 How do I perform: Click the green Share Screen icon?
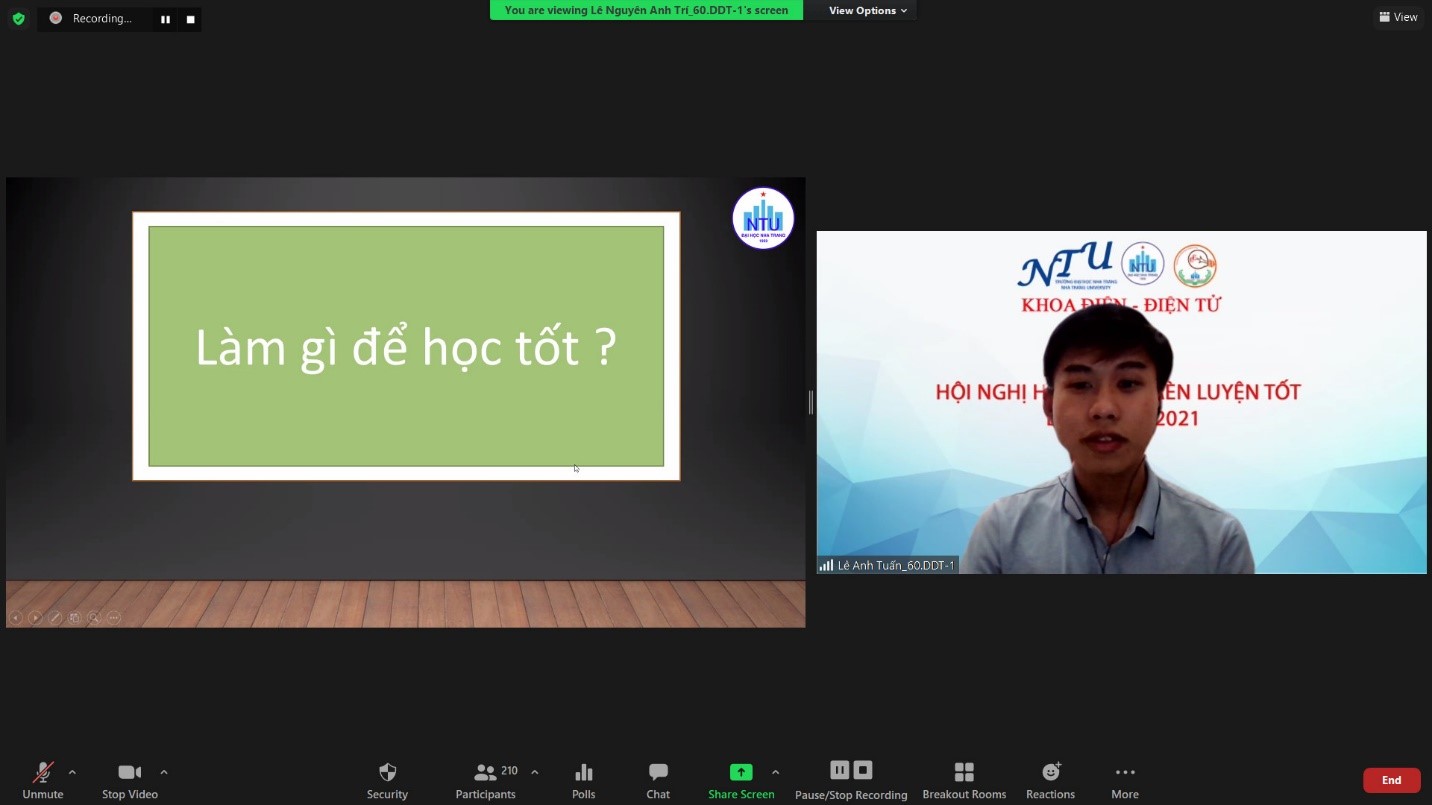pos(741,772)
